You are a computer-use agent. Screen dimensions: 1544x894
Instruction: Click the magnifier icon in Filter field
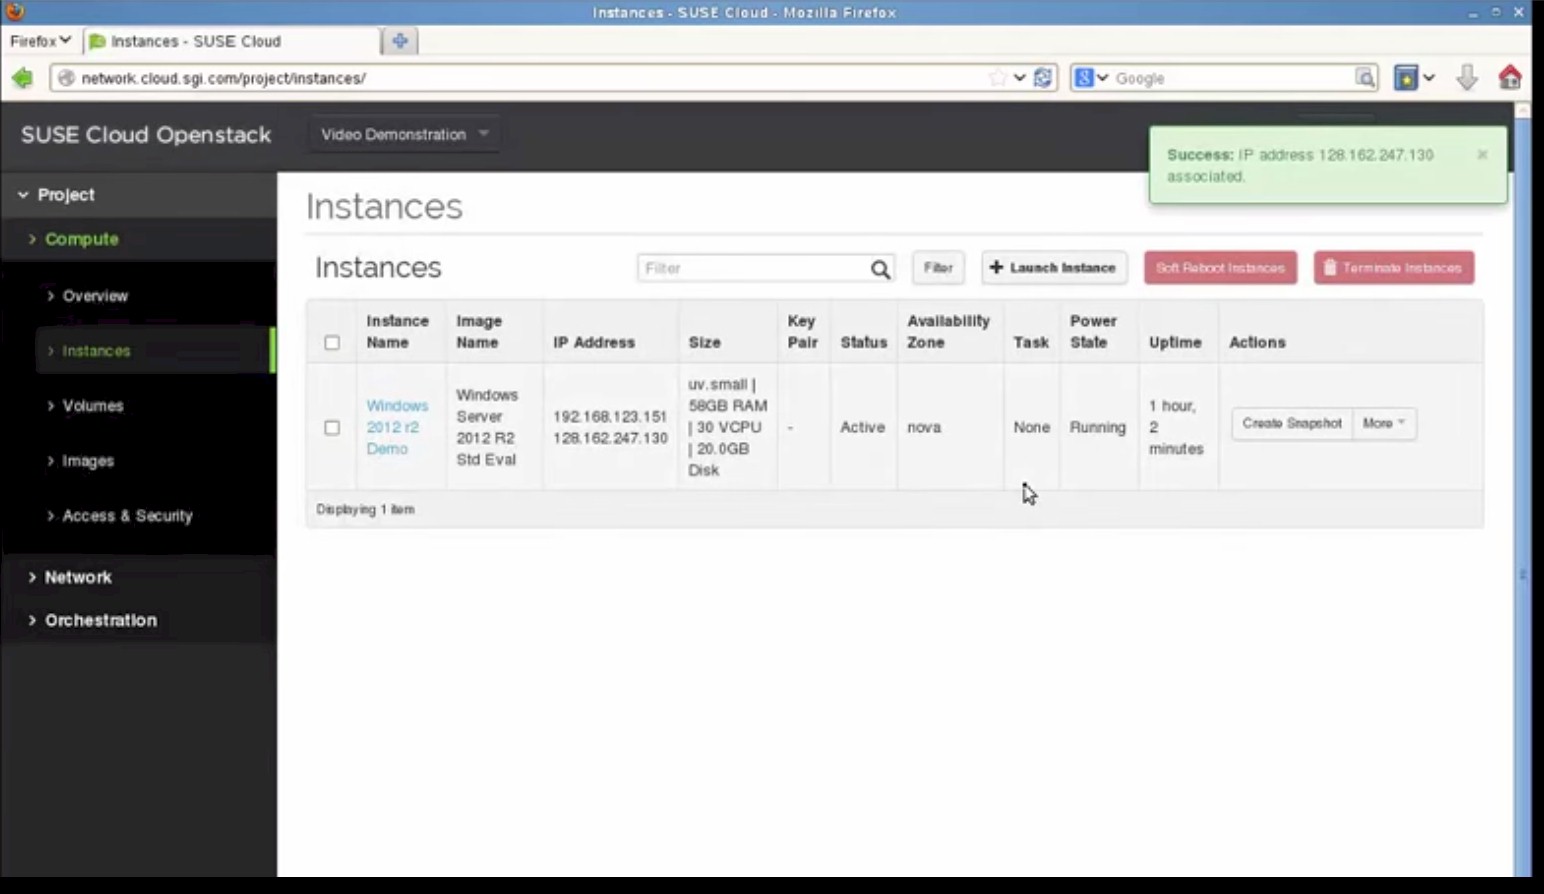(880, 268)
